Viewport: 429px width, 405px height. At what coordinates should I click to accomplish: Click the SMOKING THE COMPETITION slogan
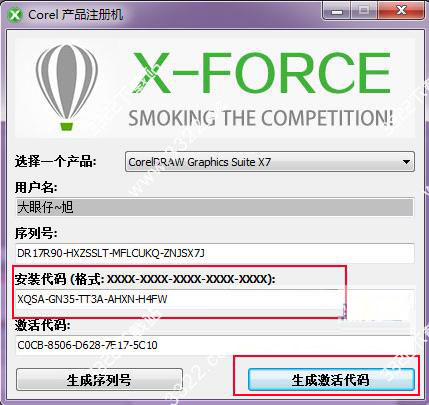click(261, 117)
